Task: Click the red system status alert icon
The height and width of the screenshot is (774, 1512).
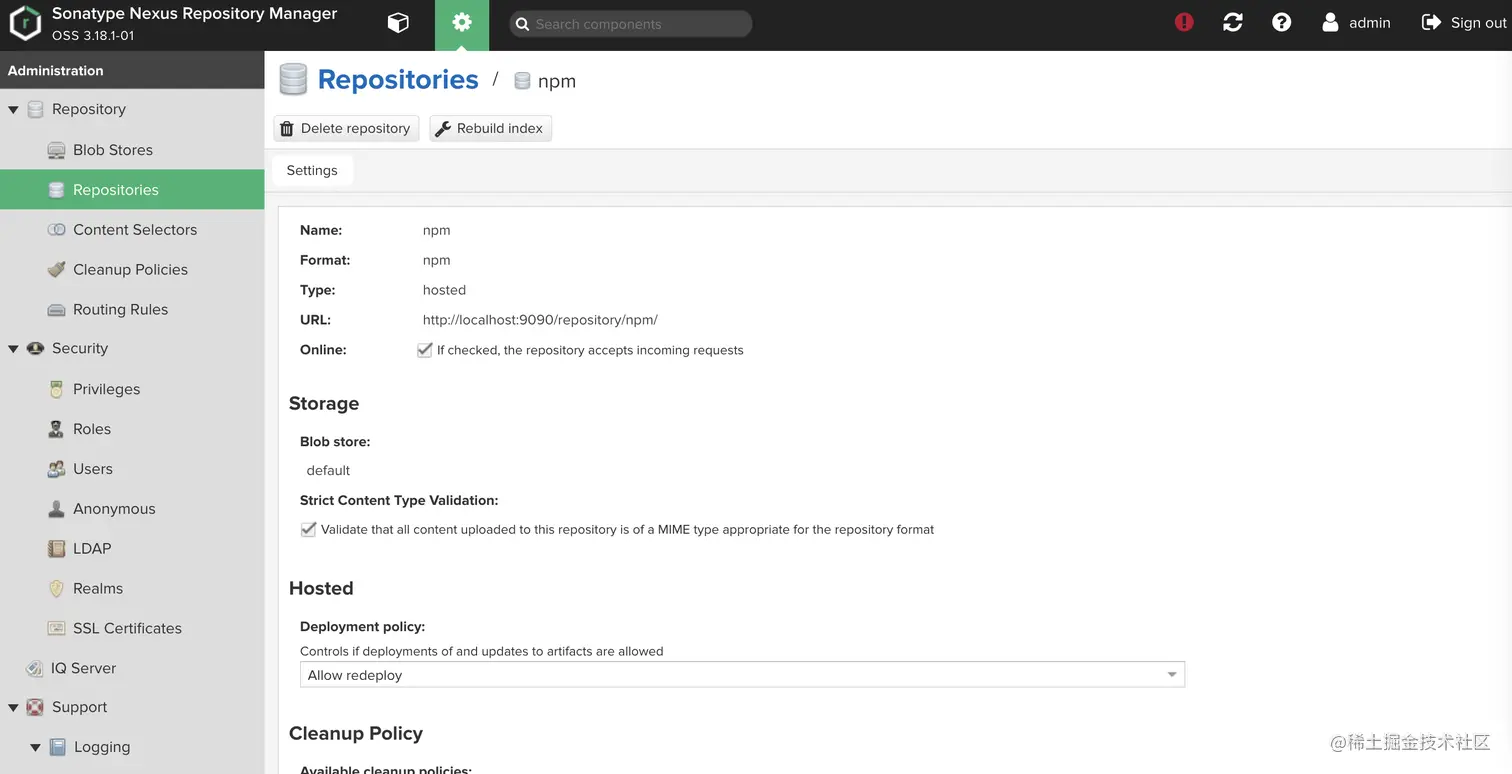Action: coord(1184,23)
